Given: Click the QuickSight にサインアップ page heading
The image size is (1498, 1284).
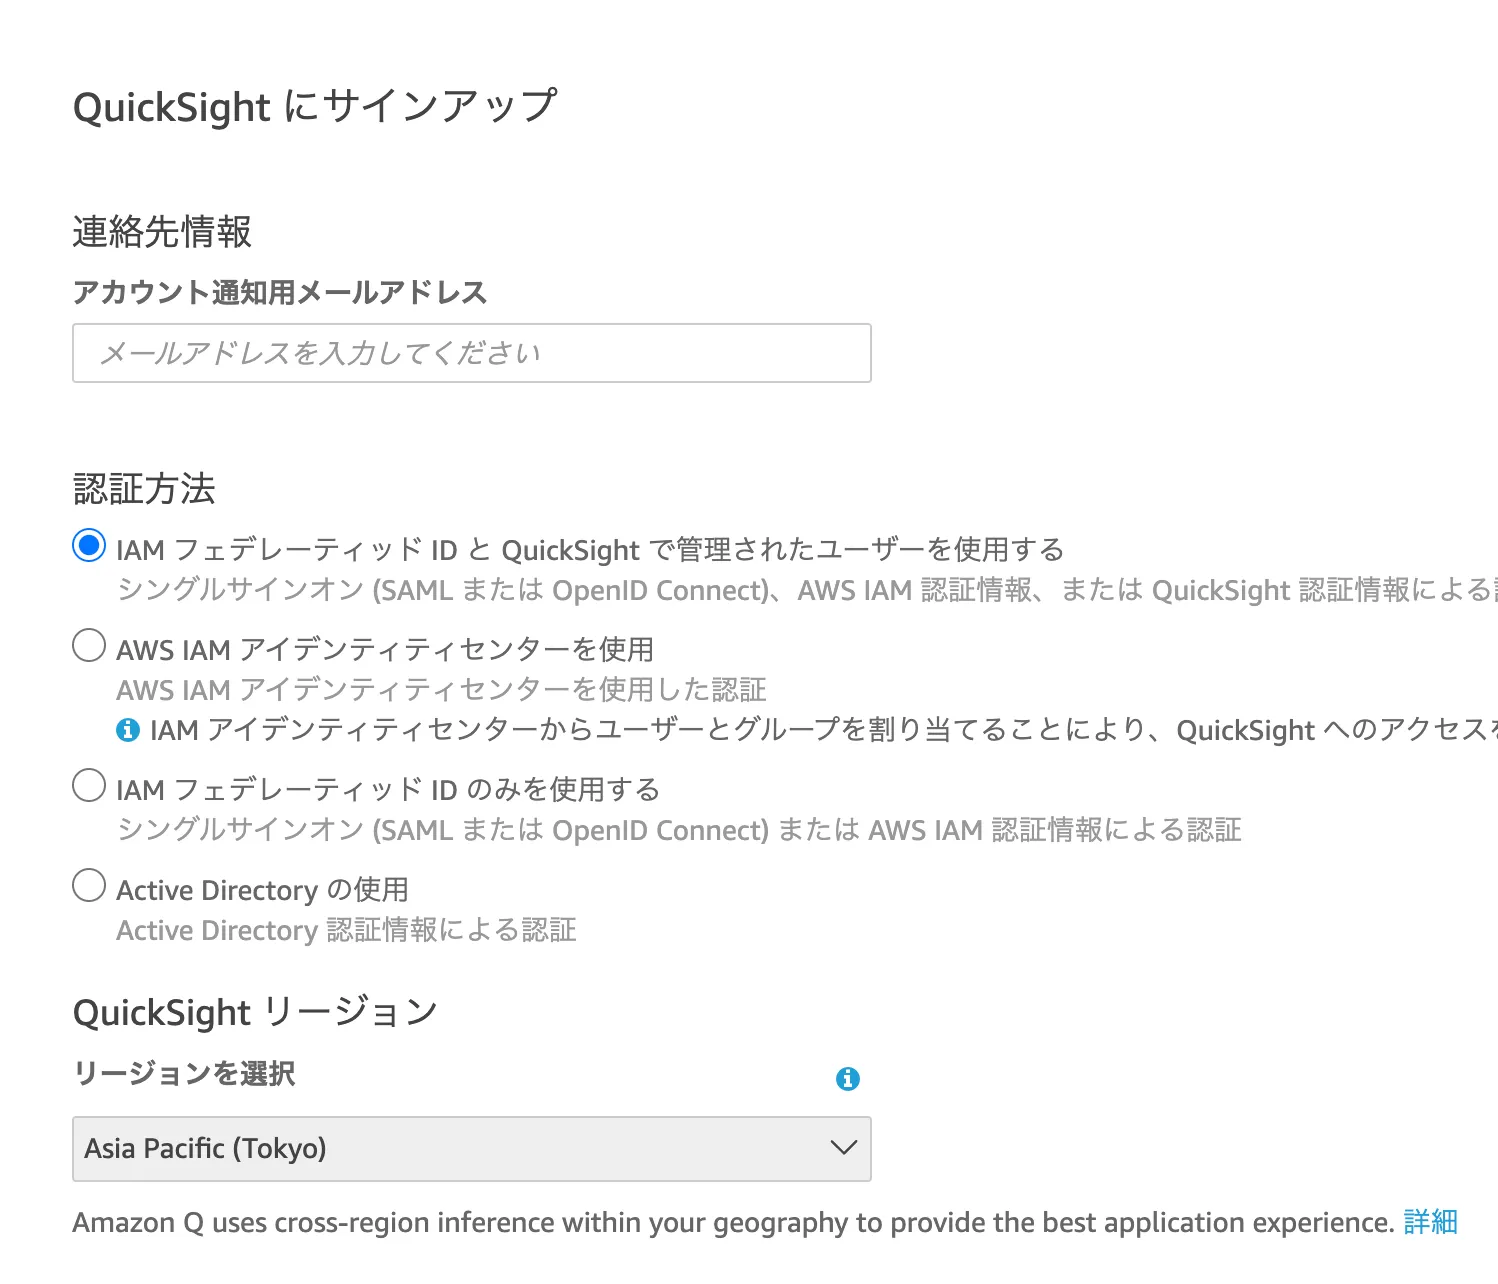Looking at the screenshot, I should point(315,107).
